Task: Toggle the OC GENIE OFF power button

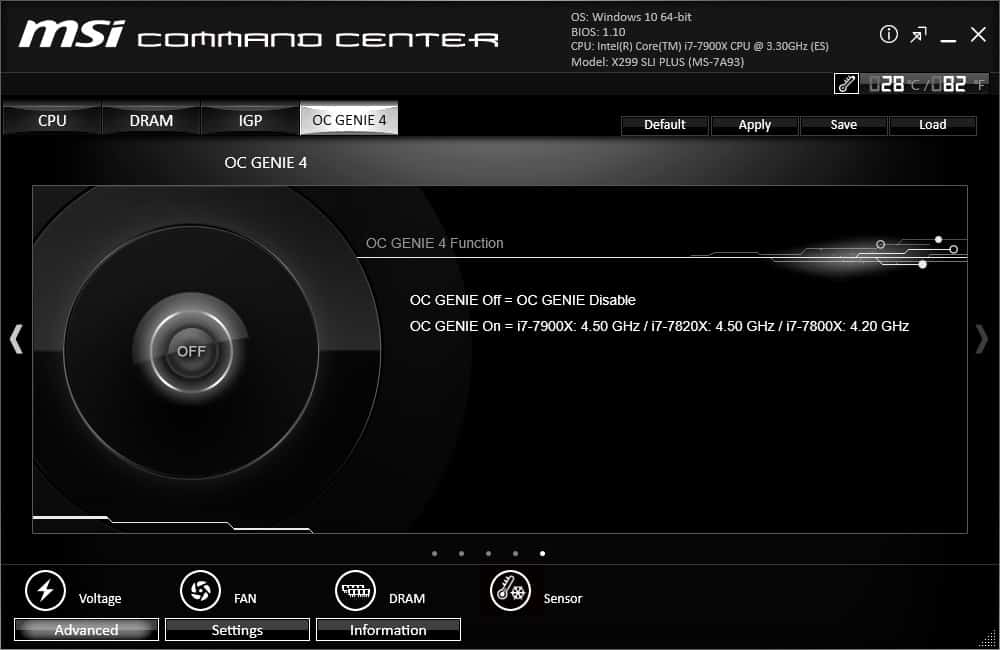Action: 191,351
